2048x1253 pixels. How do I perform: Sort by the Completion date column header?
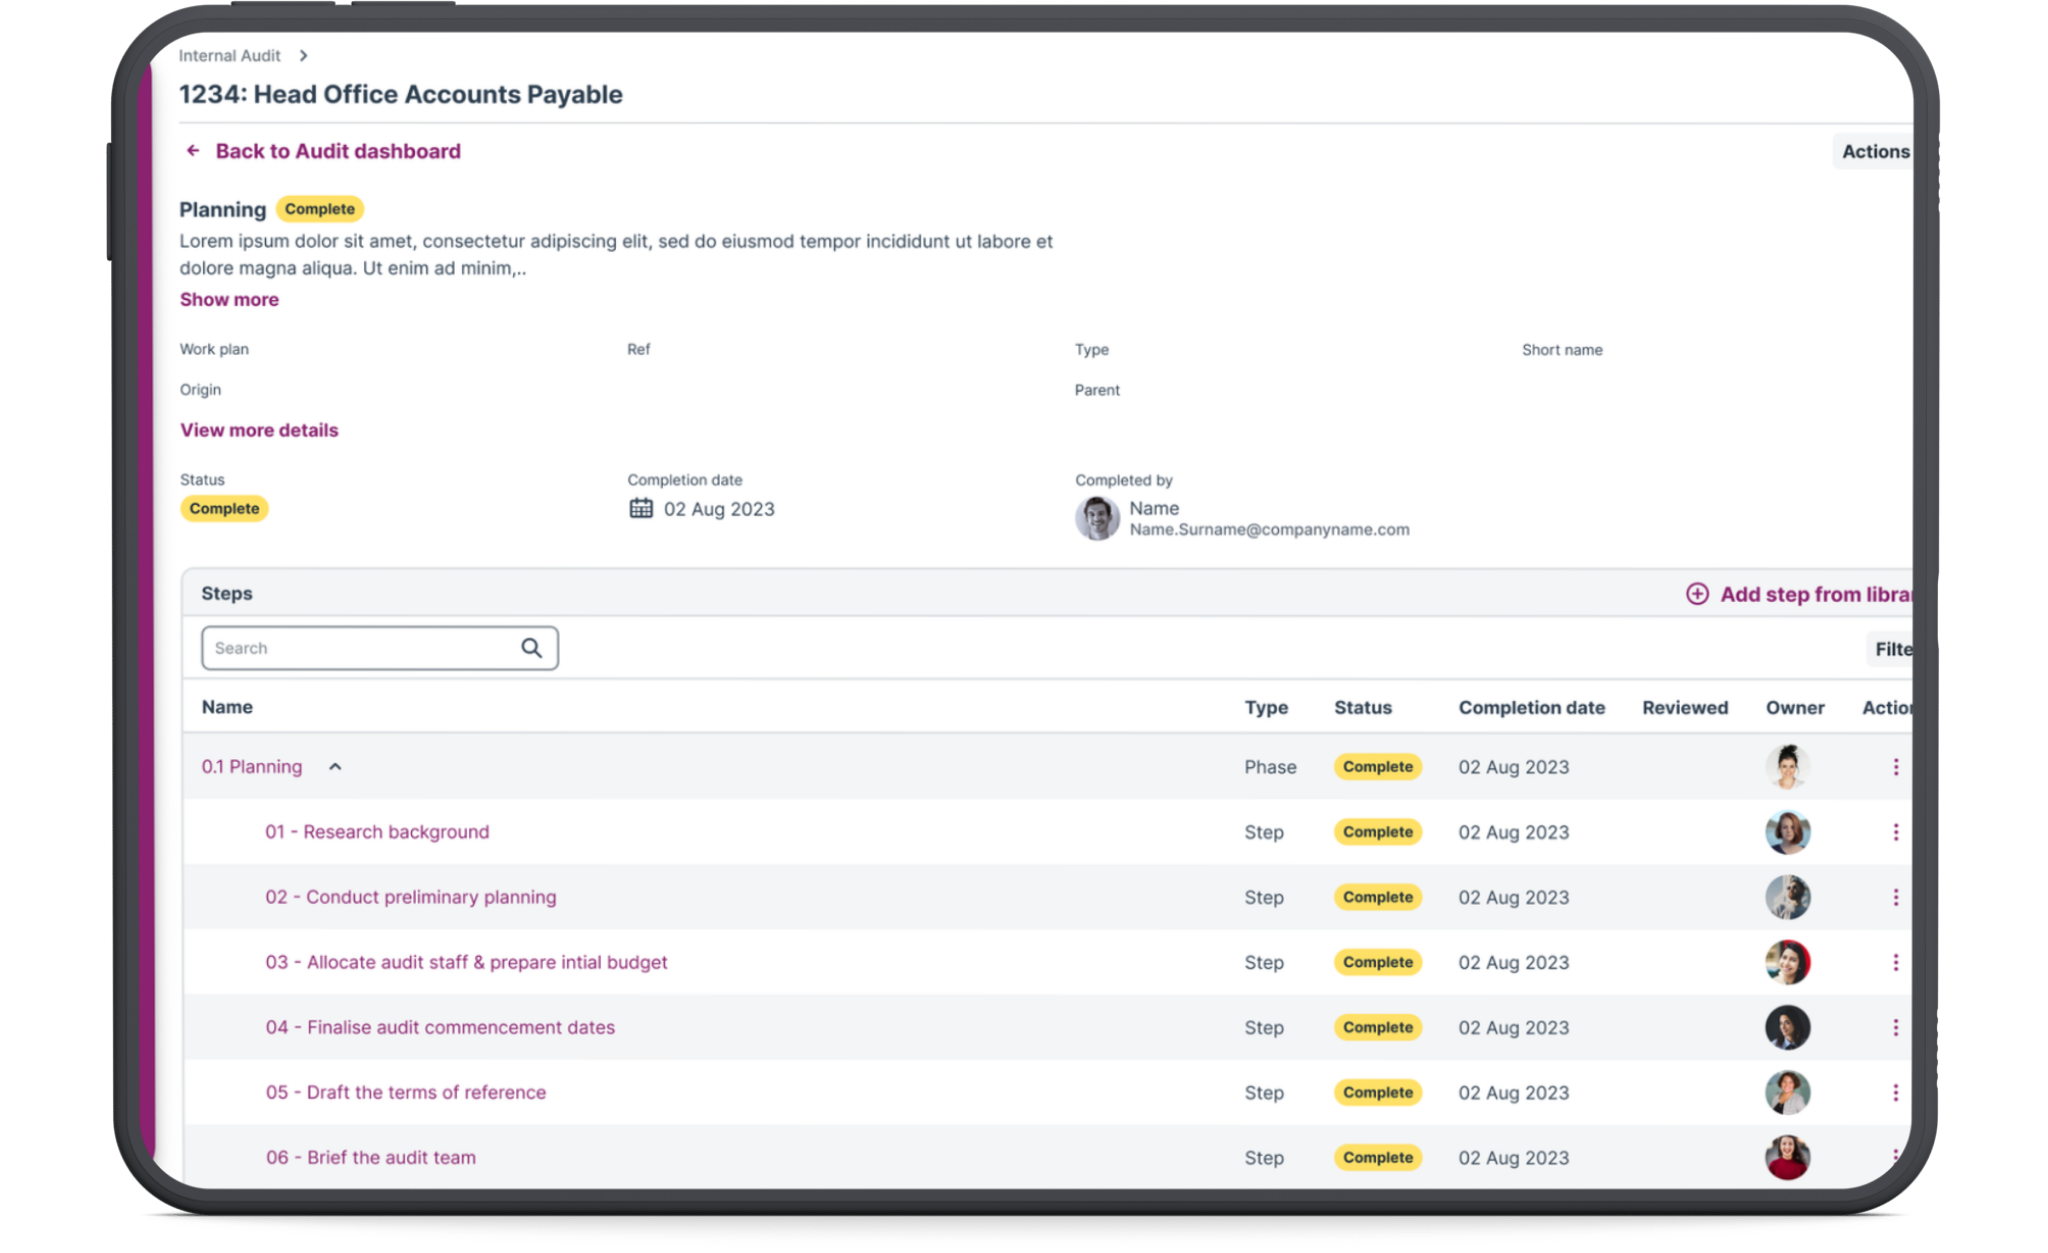pyautogui.click(x=1531, y=708)
